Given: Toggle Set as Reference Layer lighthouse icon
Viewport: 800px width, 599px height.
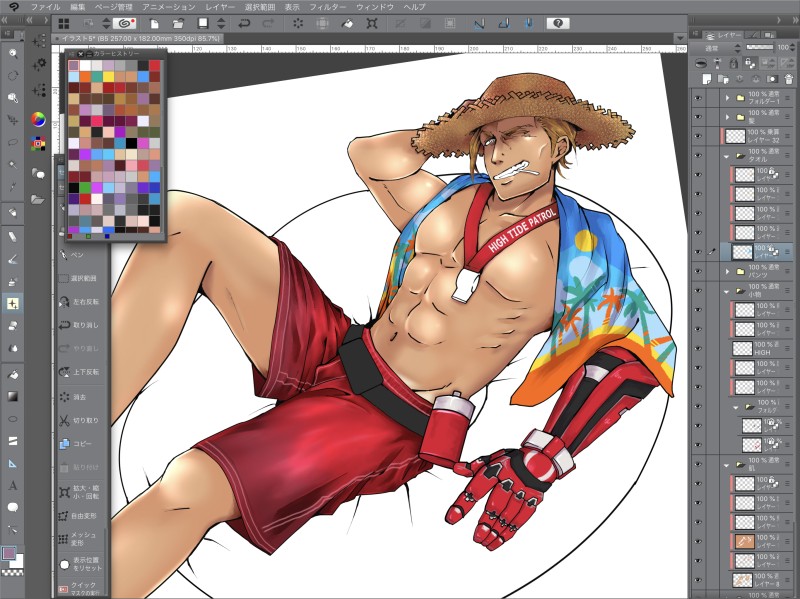Looking at the screenshot, I should coord(717,63).
